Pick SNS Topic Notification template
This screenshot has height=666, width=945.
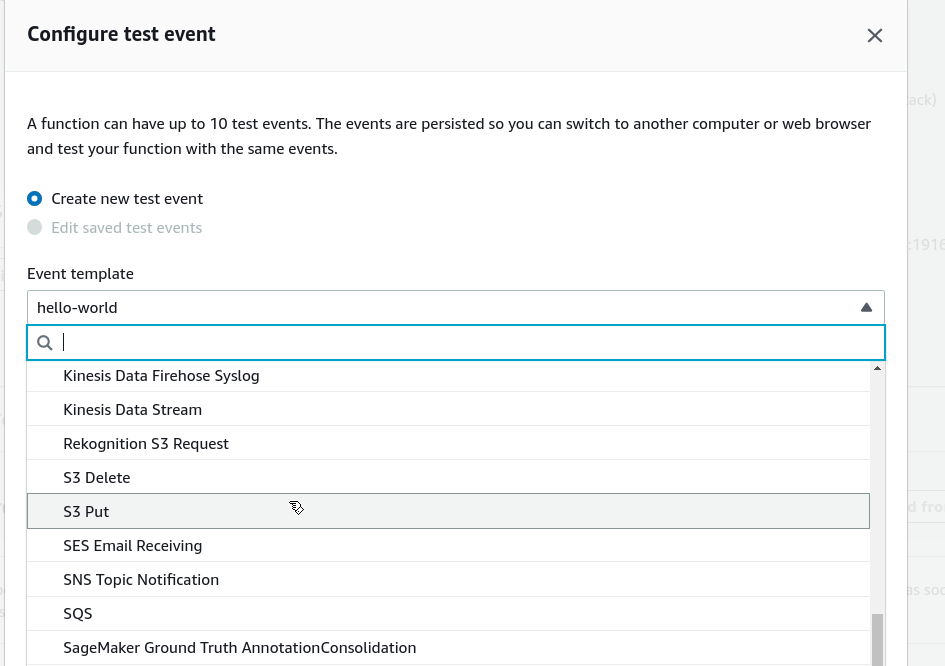[x=448, y=579]
